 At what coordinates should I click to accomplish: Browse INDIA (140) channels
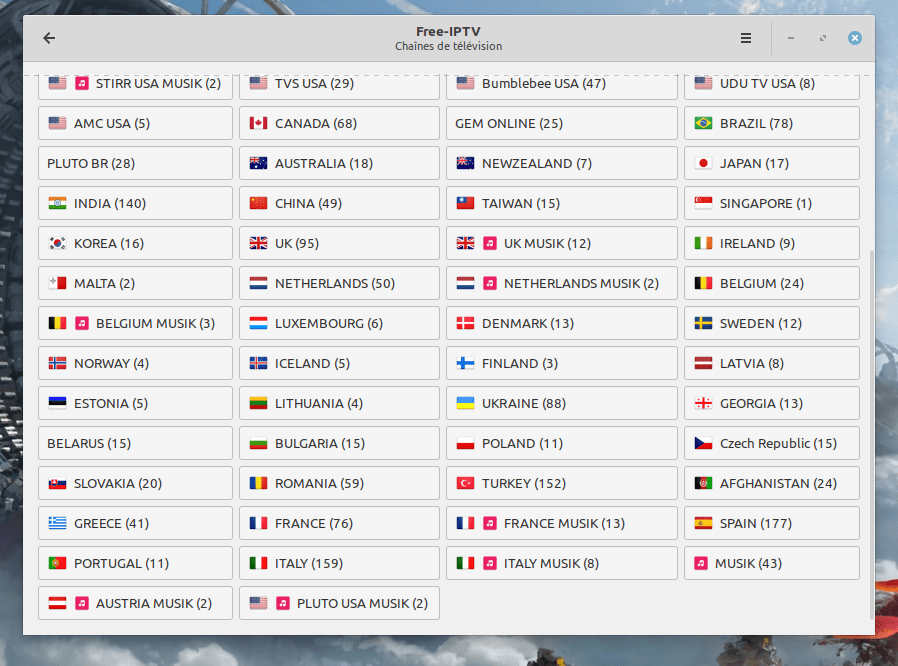135,203
